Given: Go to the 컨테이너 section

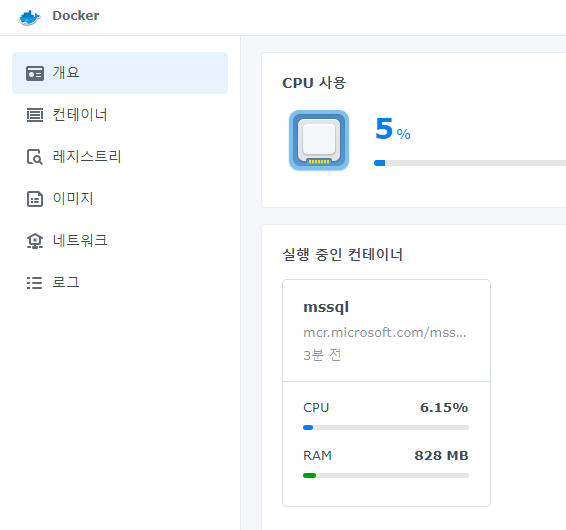Looking at the screenshot, I should tap(120, 115).
